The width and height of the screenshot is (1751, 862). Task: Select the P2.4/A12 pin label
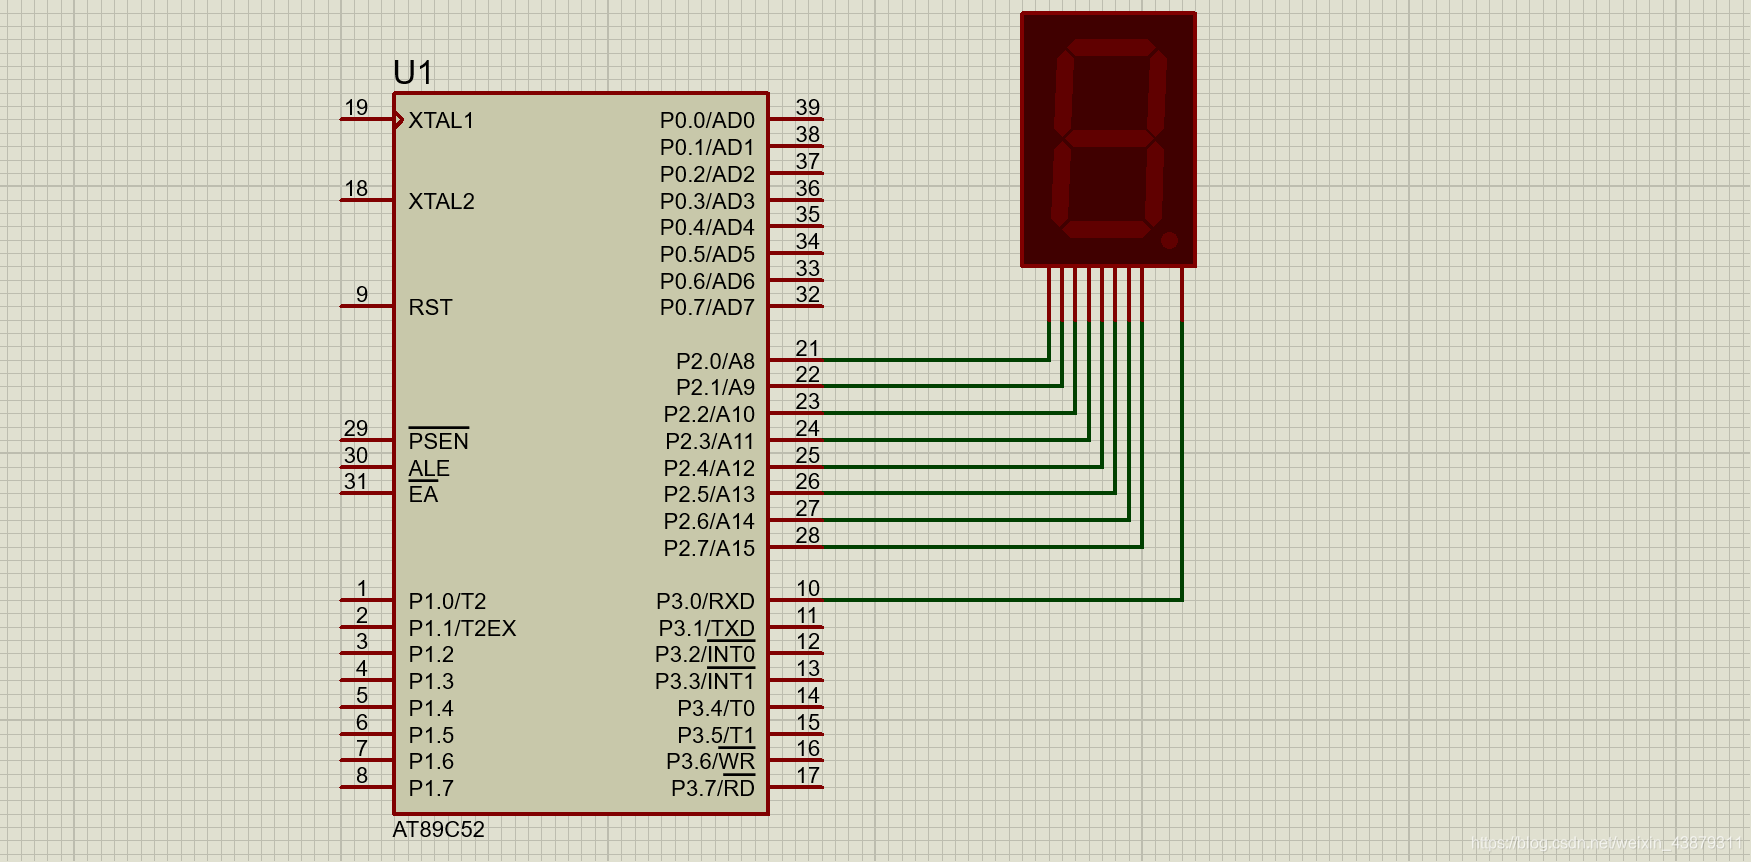pos(709,468)
